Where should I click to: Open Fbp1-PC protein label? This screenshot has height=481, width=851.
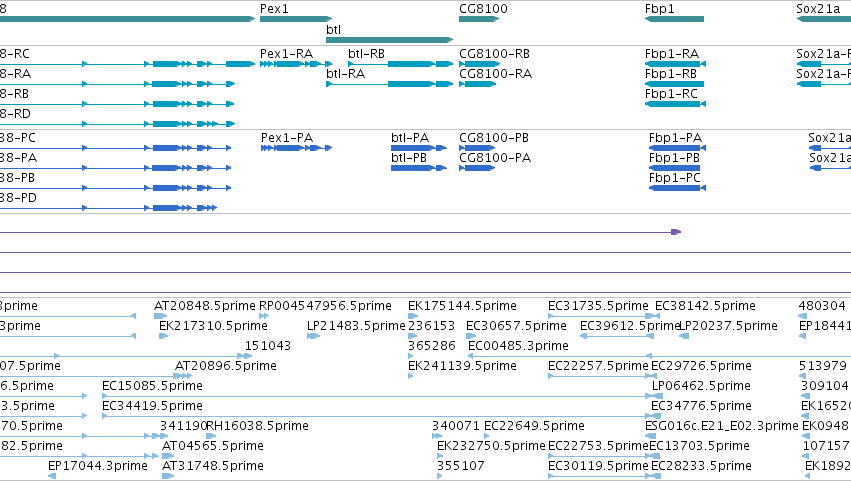pyautogui.click(x=675, y=178)
